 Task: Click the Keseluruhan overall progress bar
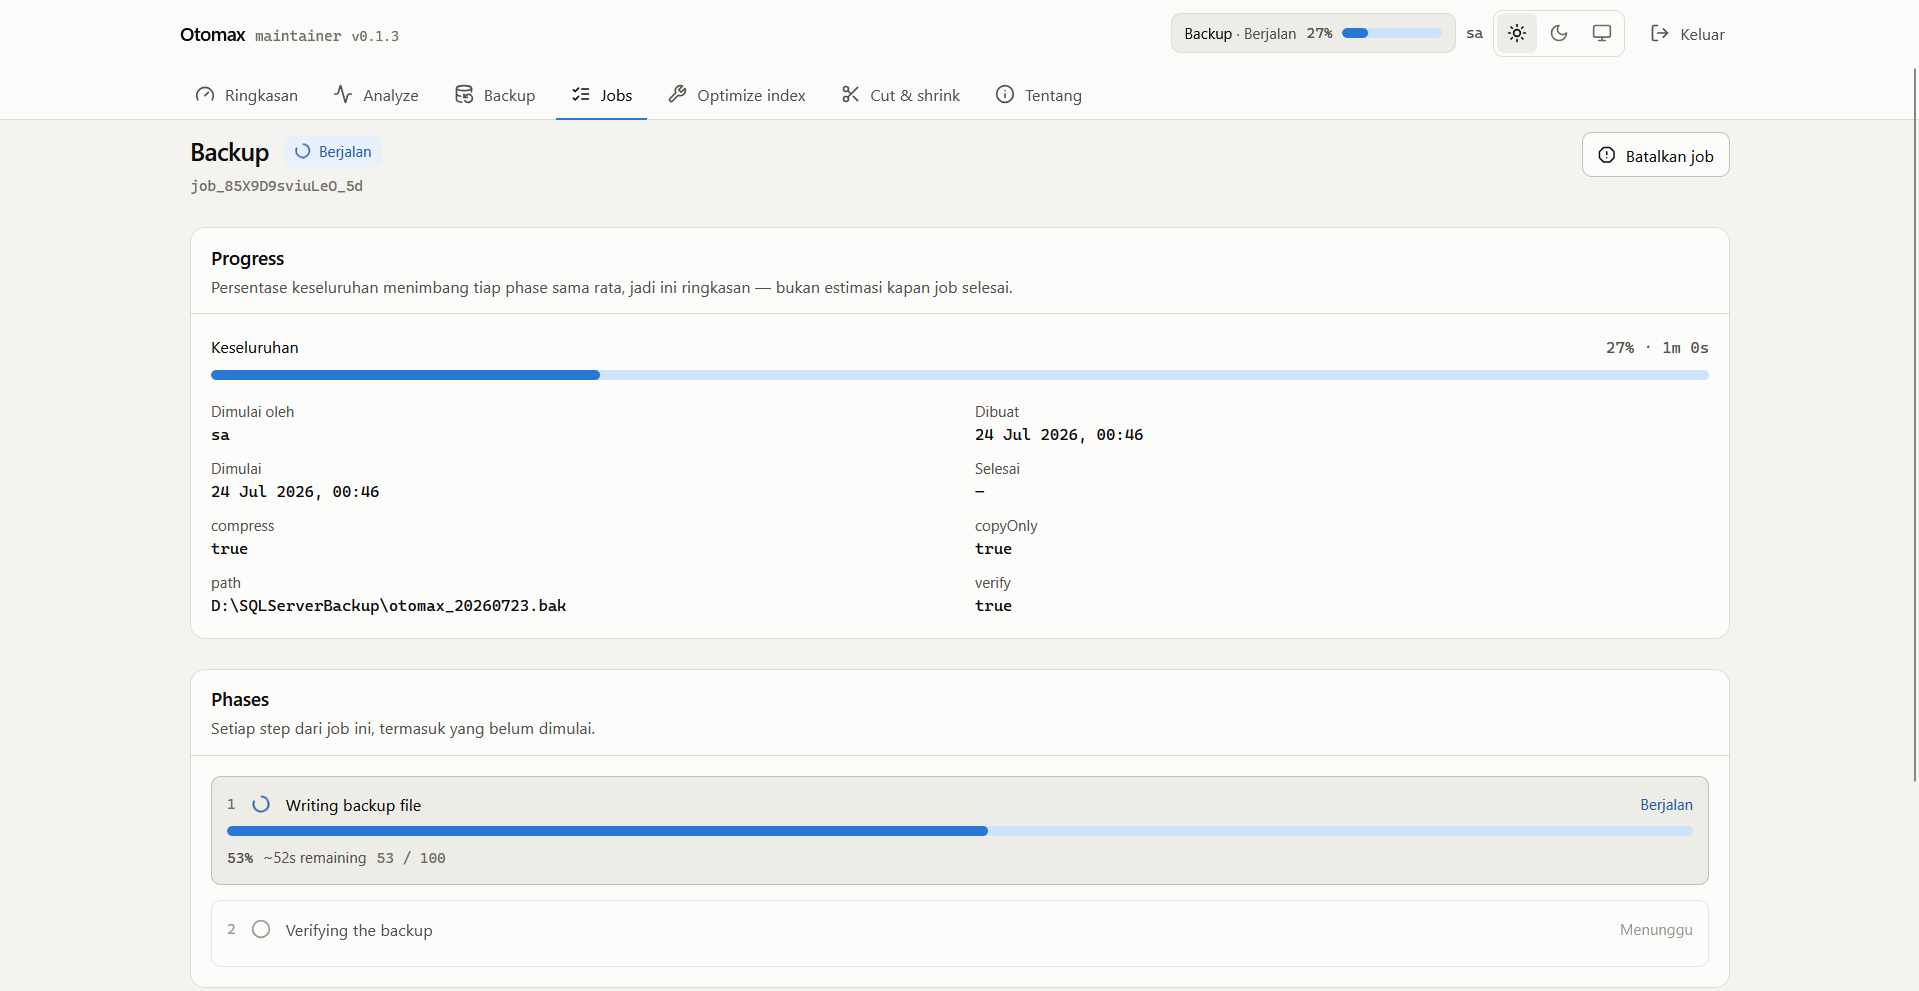click(x=960, y=375)
